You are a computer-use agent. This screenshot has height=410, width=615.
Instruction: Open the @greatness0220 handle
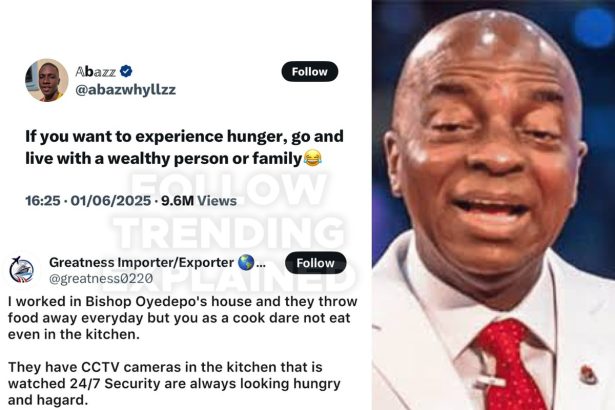[101, 279]
